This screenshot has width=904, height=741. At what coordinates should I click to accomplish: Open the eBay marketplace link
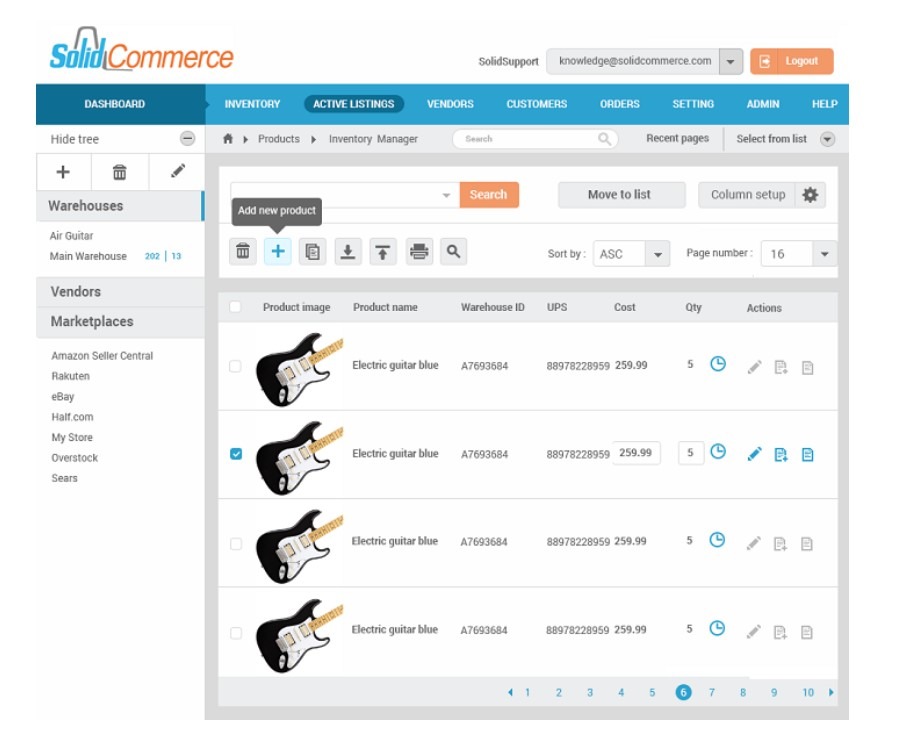pos(63,397)
